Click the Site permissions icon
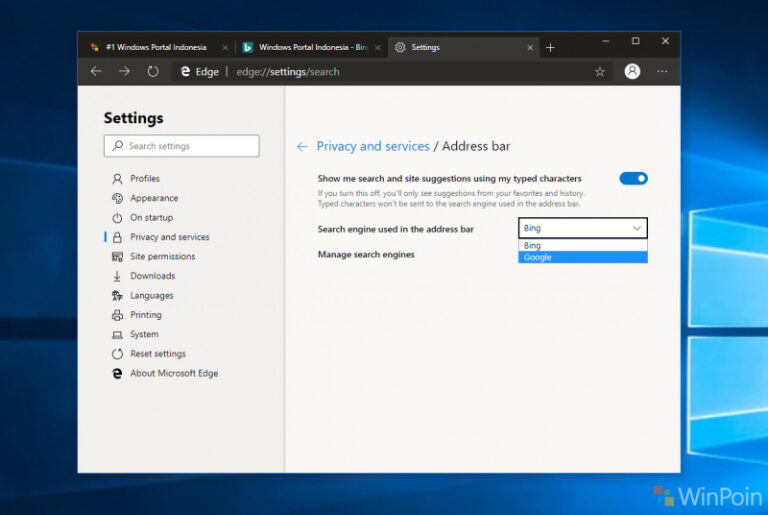The width and height of the screenshot is (768, 515). click(x=117, y=256)
